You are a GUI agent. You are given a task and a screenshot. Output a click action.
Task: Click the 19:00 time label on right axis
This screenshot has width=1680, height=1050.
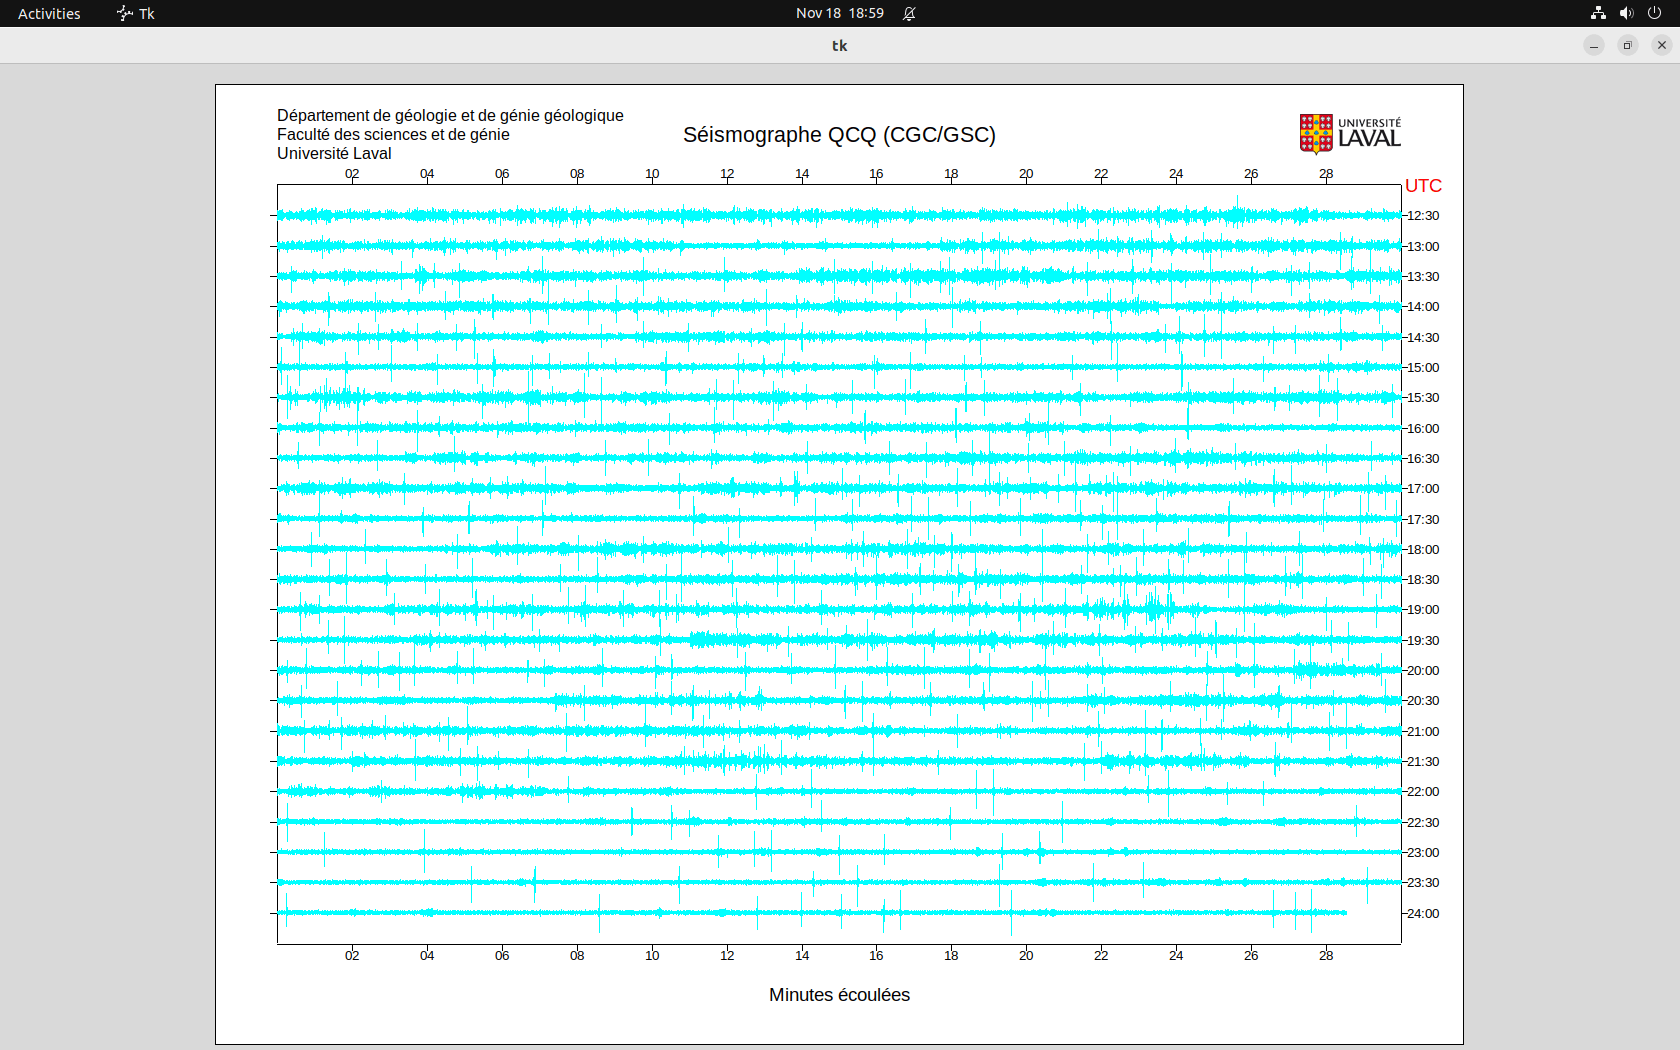[1423, 610]
